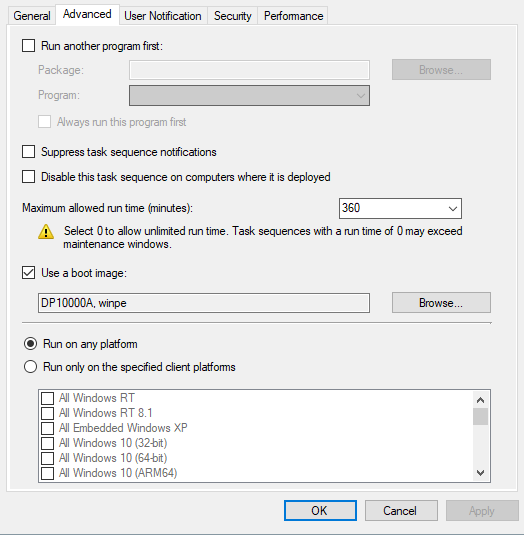Screen dimensions: 524x535
Task: Confirm settings with the OK button
Action: point(320,511)
